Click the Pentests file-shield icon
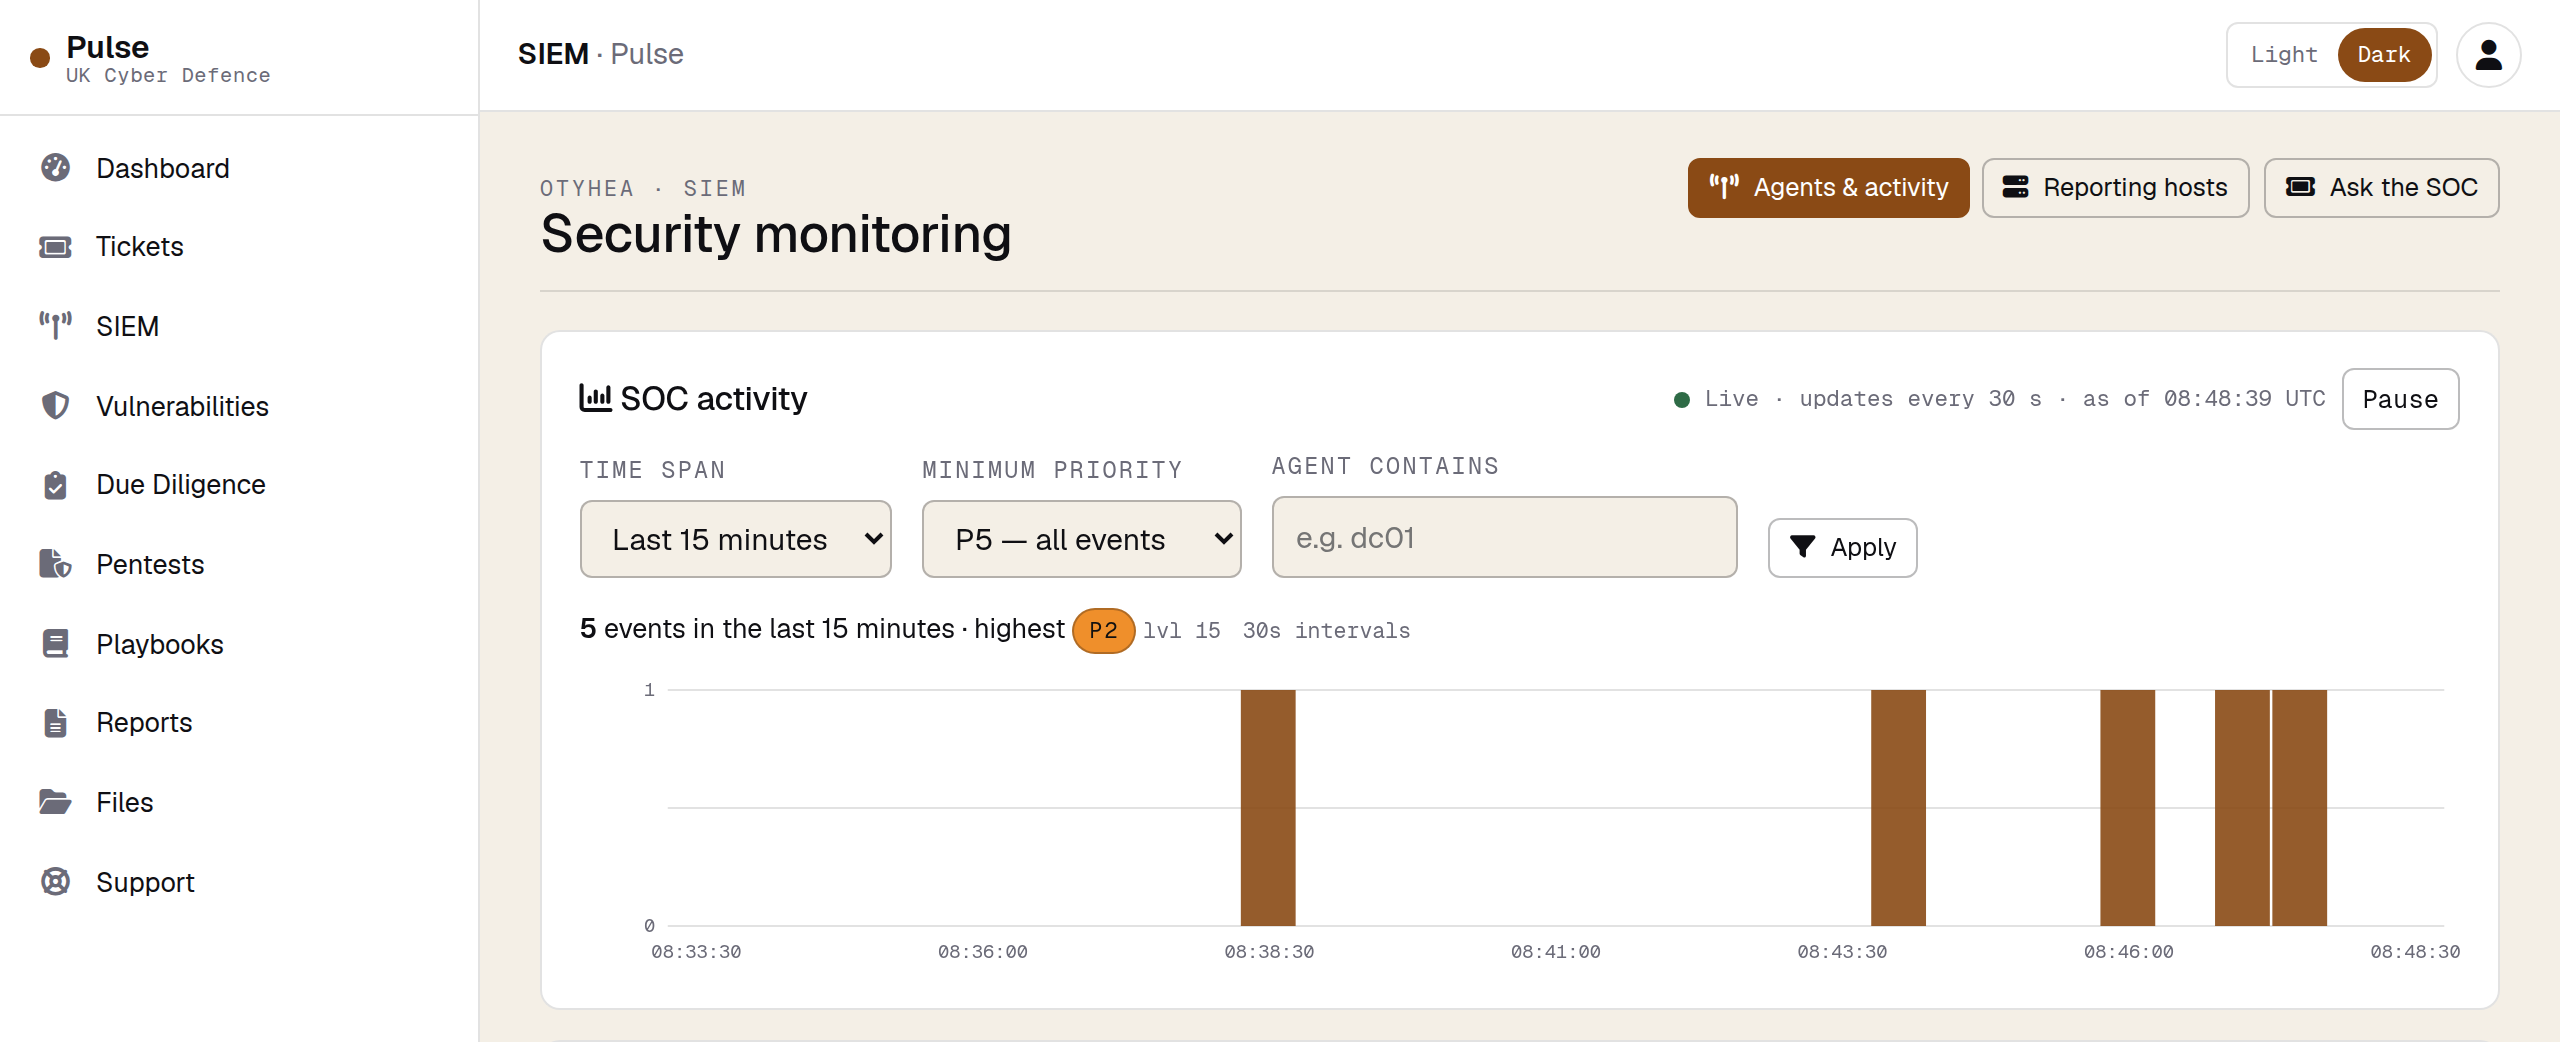2560x1042 pixels. point(55,564)
